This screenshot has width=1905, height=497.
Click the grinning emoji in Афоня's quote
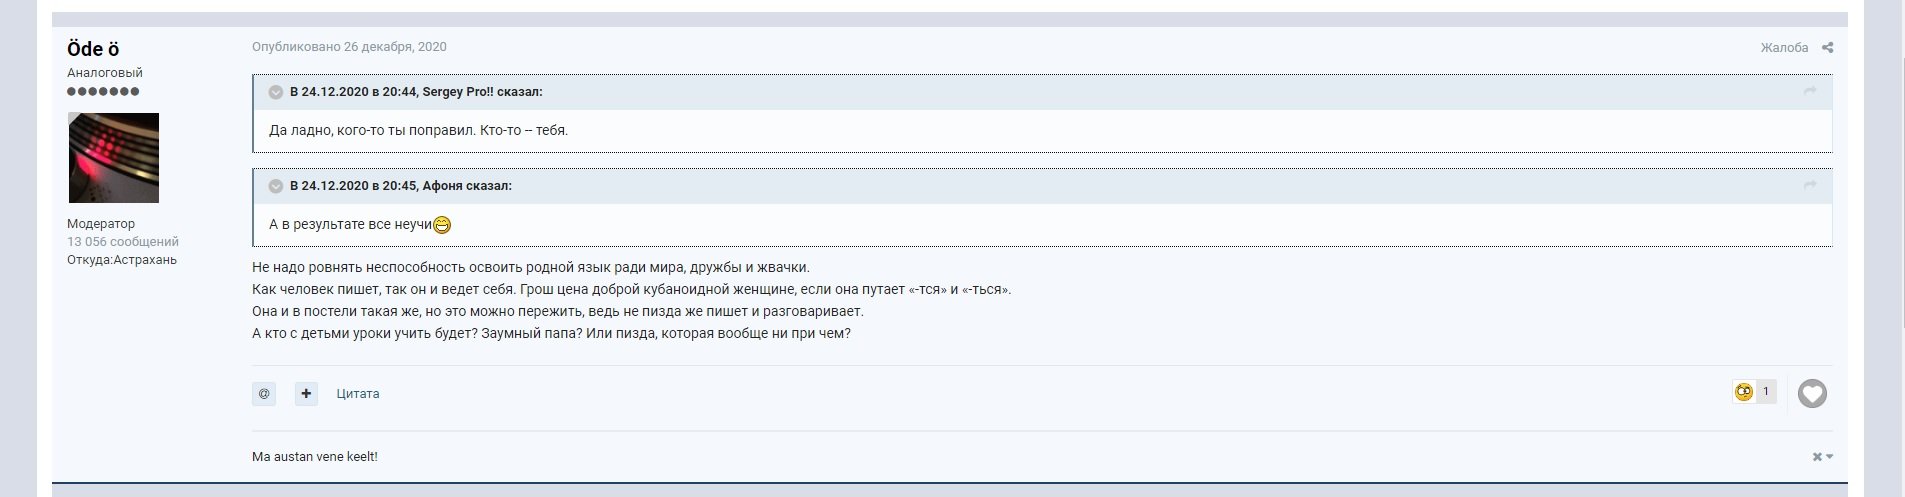[442, 225]
